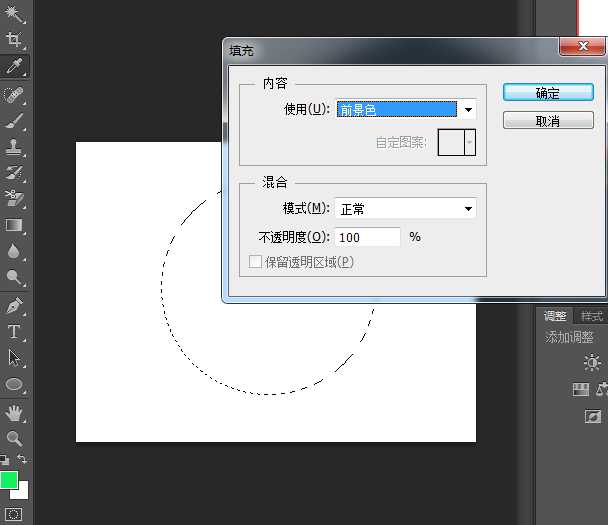Select the Blur tool

tap(14, 251)
